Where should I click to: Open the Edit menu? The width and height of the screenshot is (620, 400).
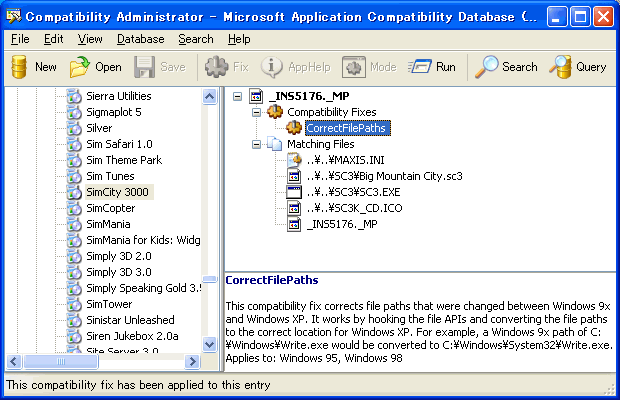click(53, 39)
